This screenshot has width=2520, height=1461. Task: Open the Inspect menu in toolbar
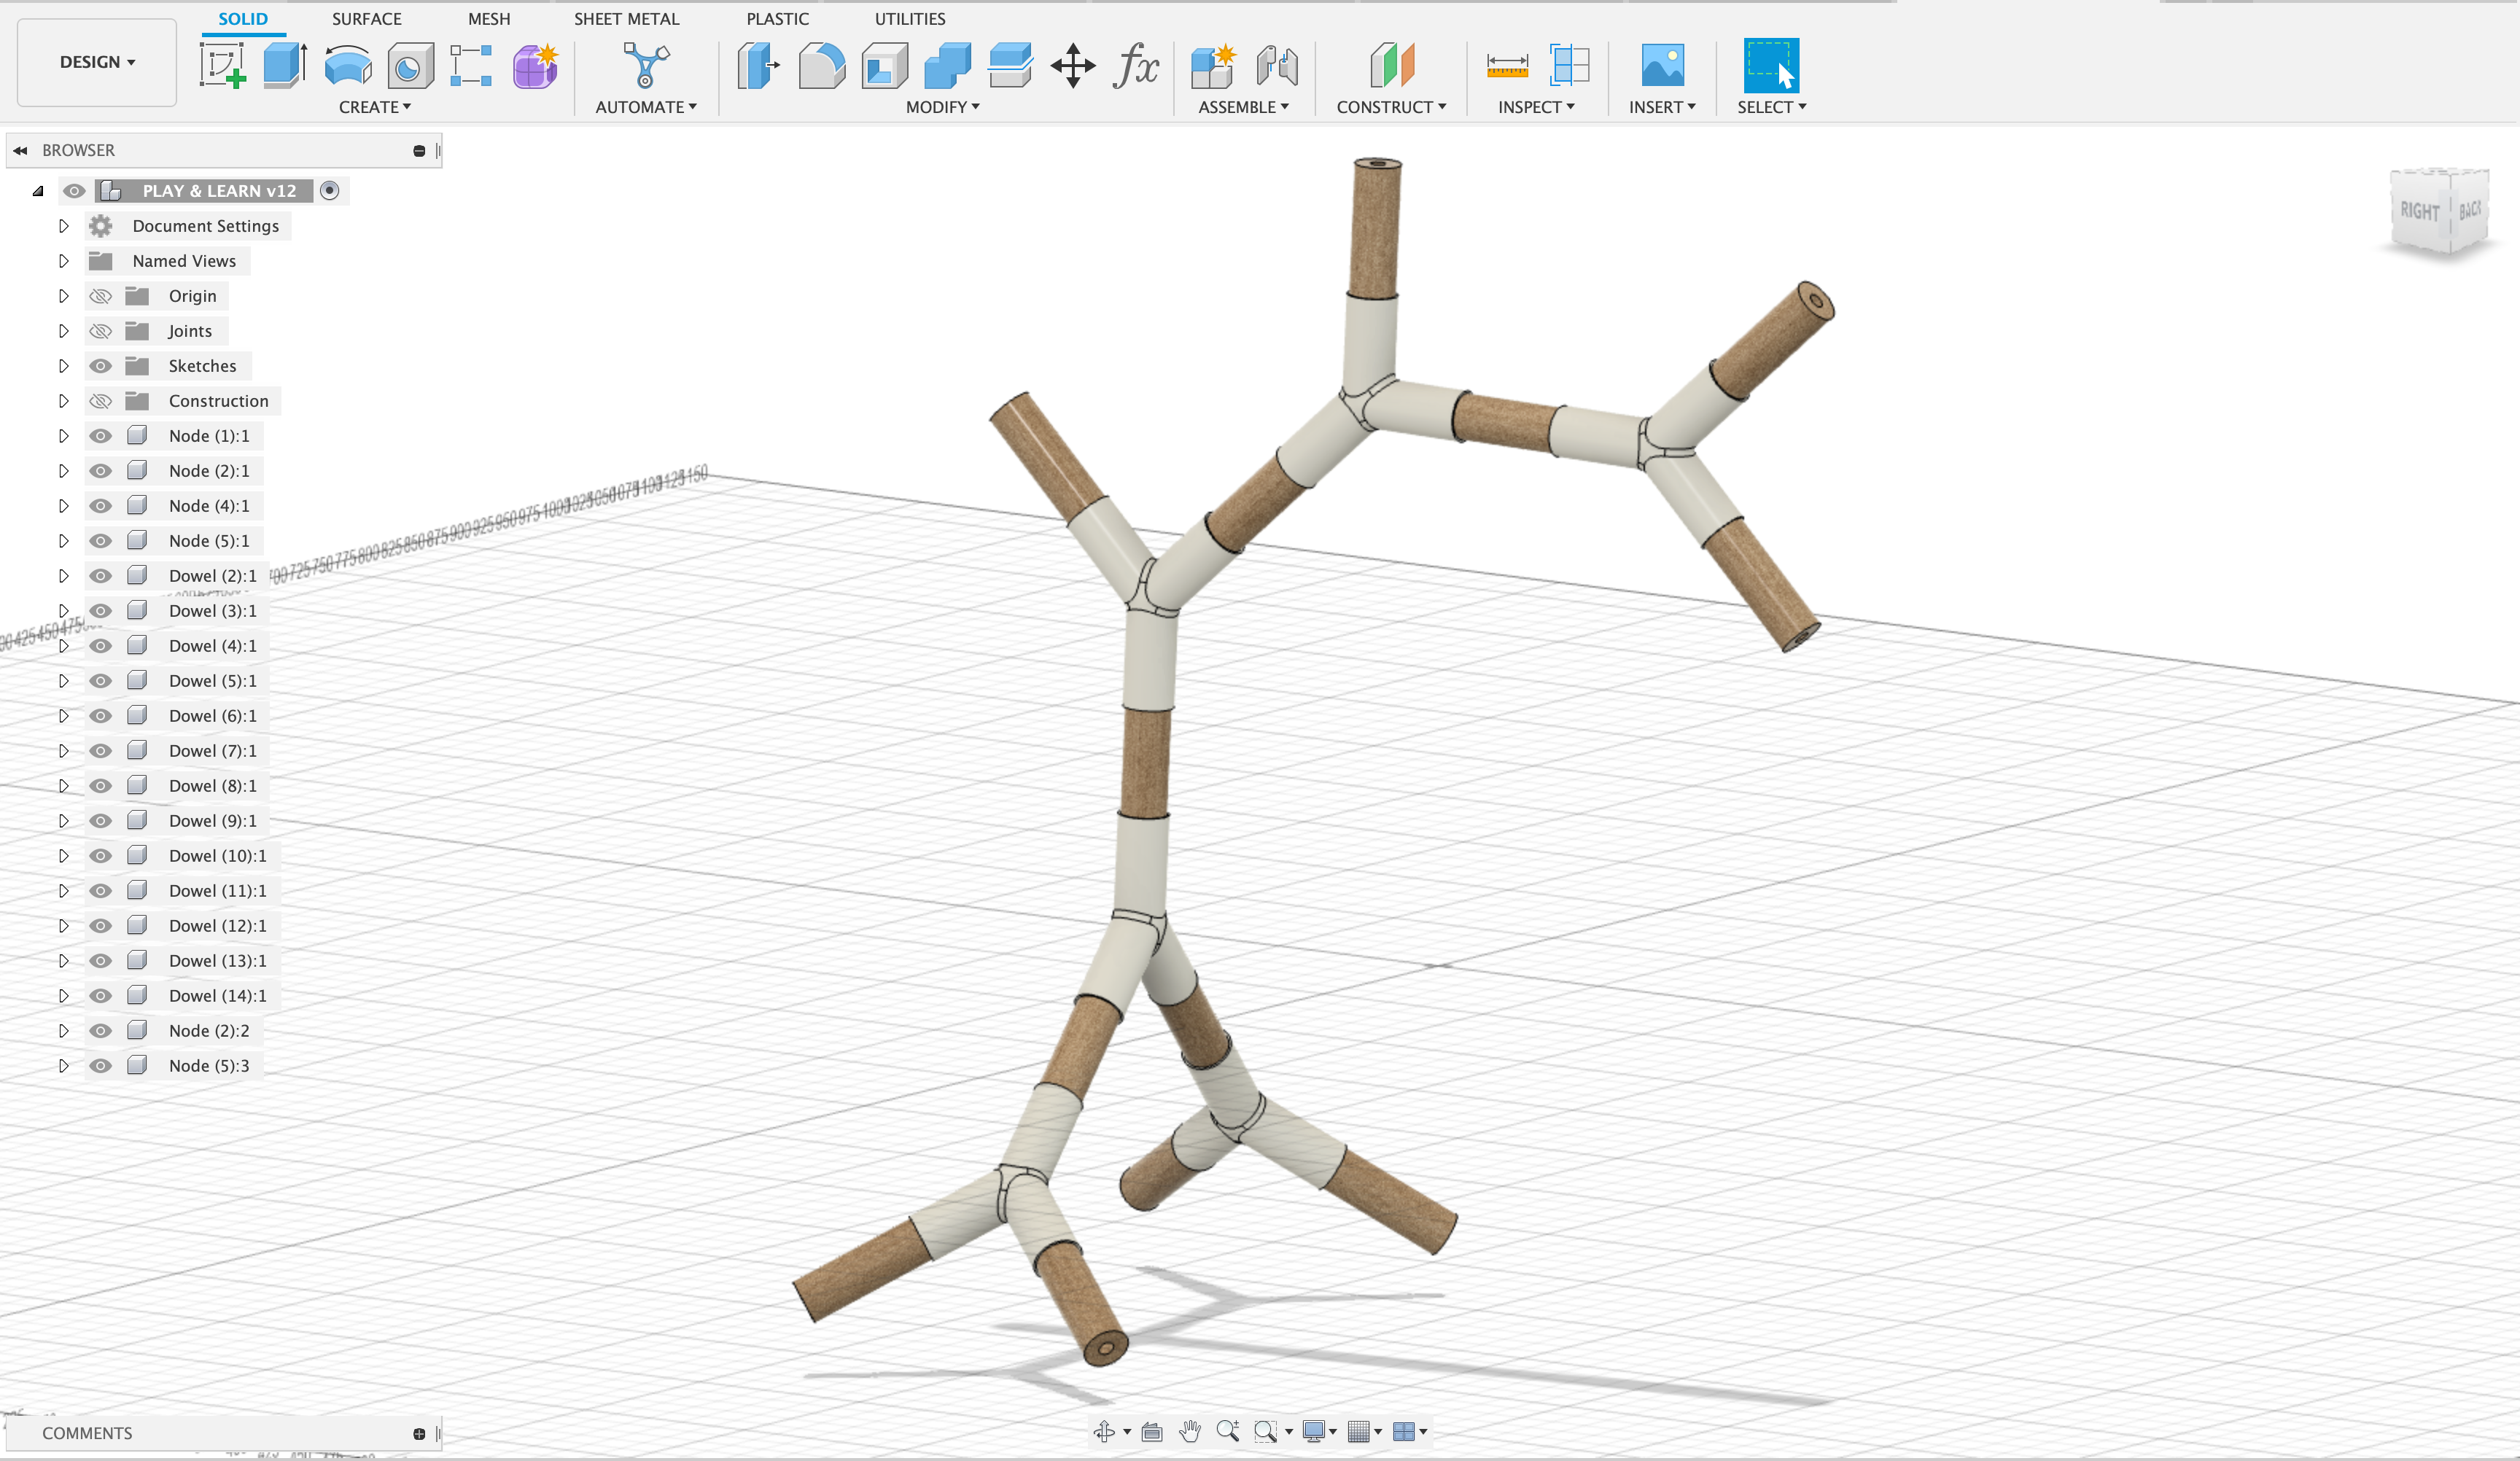(1537, 106)
